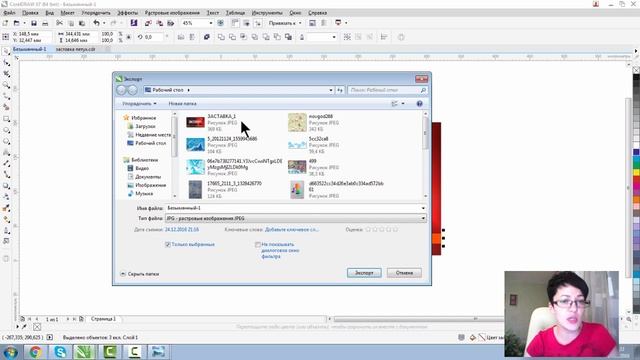Image resolution: width=640 pixels, height=360 pixels.
Task: Click 'Новая папка' button
Action: pyautogui.click(x=182, y=104)
